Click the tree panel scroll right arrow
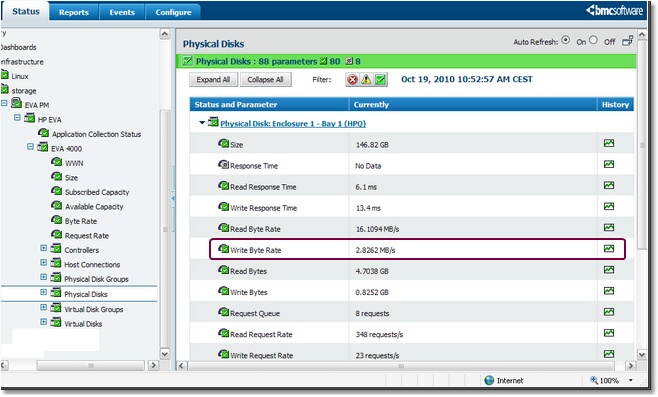The image size is (658, 397). 154,365
